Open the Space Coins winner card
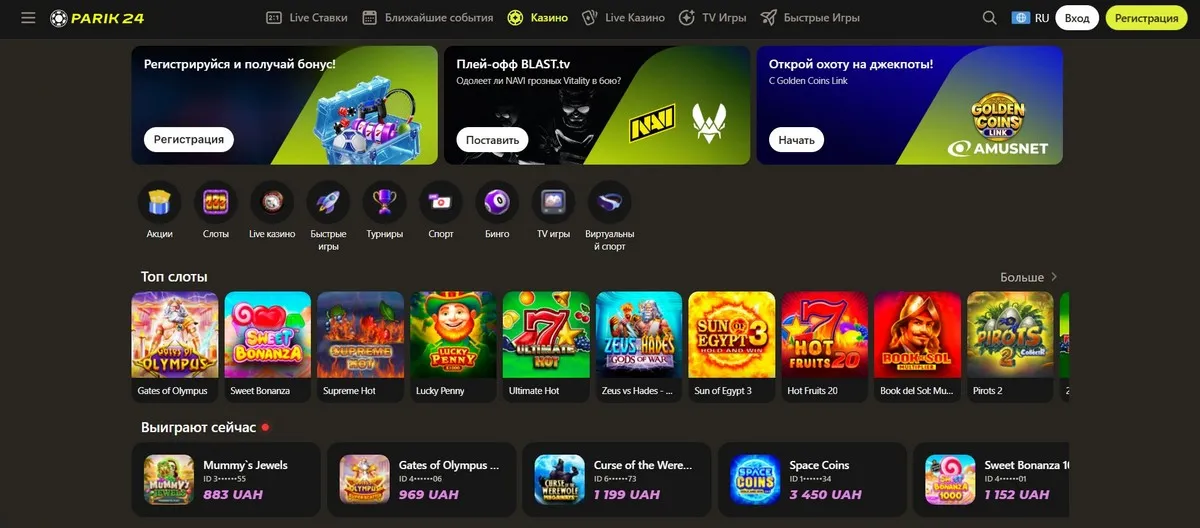This screenshot has height=528, width=1200. (x=812, y=478)
